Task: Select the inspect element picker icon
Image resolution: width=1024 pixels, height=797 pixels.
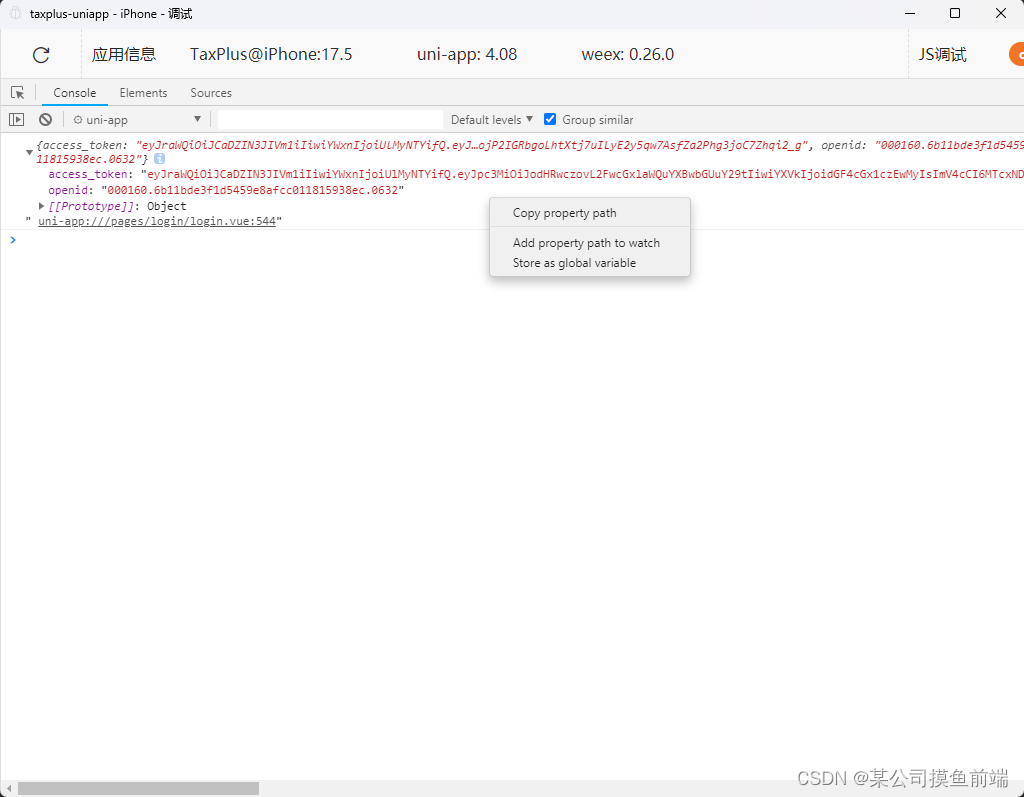Action: (17, 92)
